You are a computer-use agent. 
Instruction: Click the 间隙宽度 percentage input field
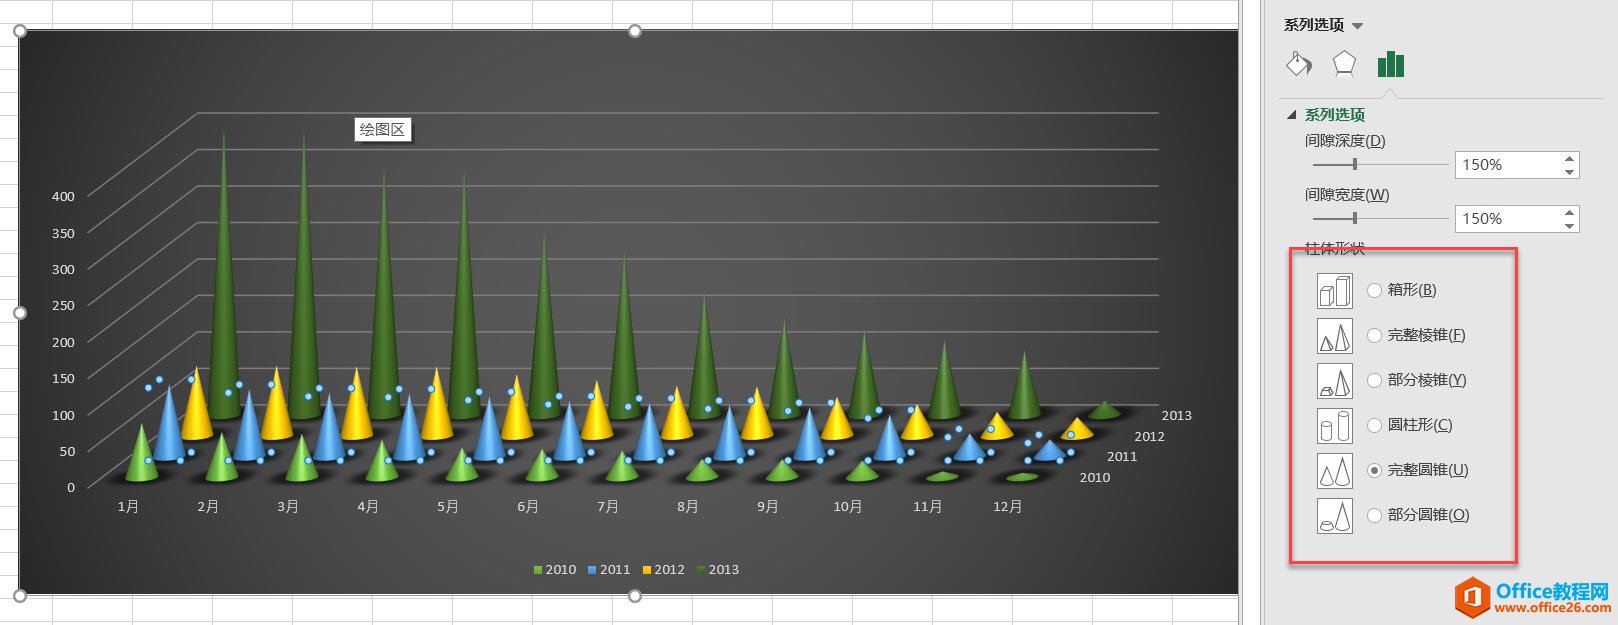tap(1507, 219)
